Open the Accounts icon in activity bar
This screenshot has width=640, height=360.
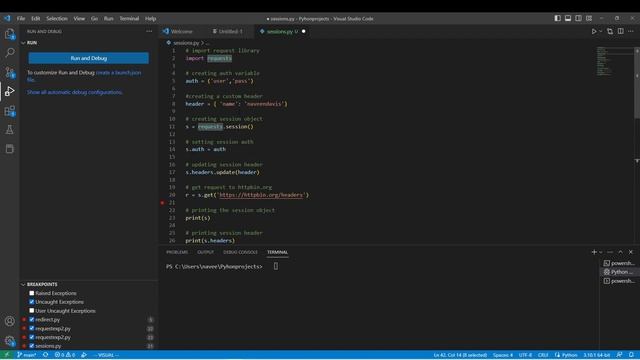click(x=9, y=321)
